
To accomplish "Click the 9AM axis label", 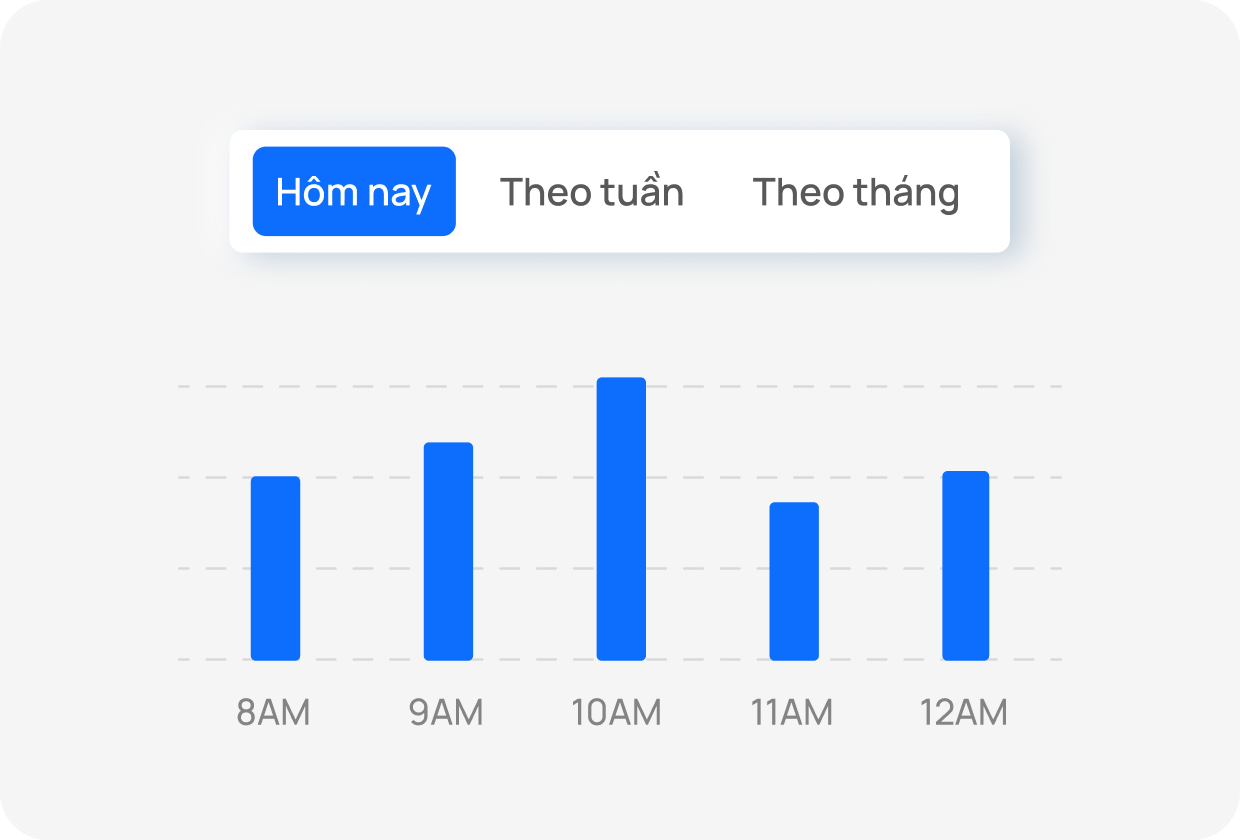I will click(x=448, y=712).
